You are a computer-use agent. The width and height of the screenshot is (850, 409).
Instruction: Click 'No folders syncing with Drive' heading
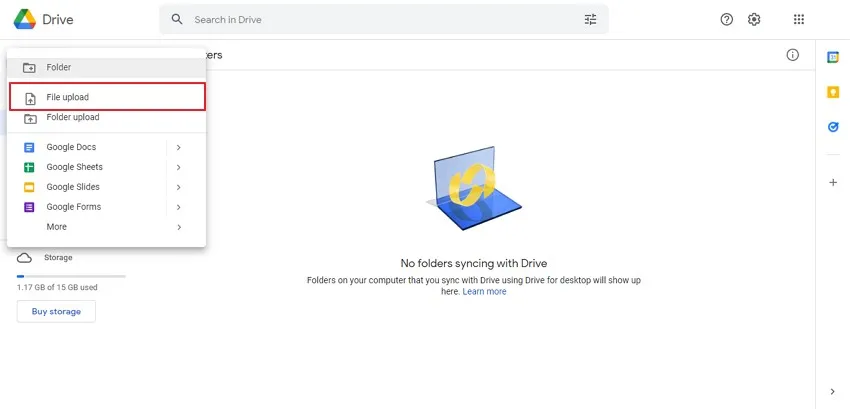coord(474,263)
